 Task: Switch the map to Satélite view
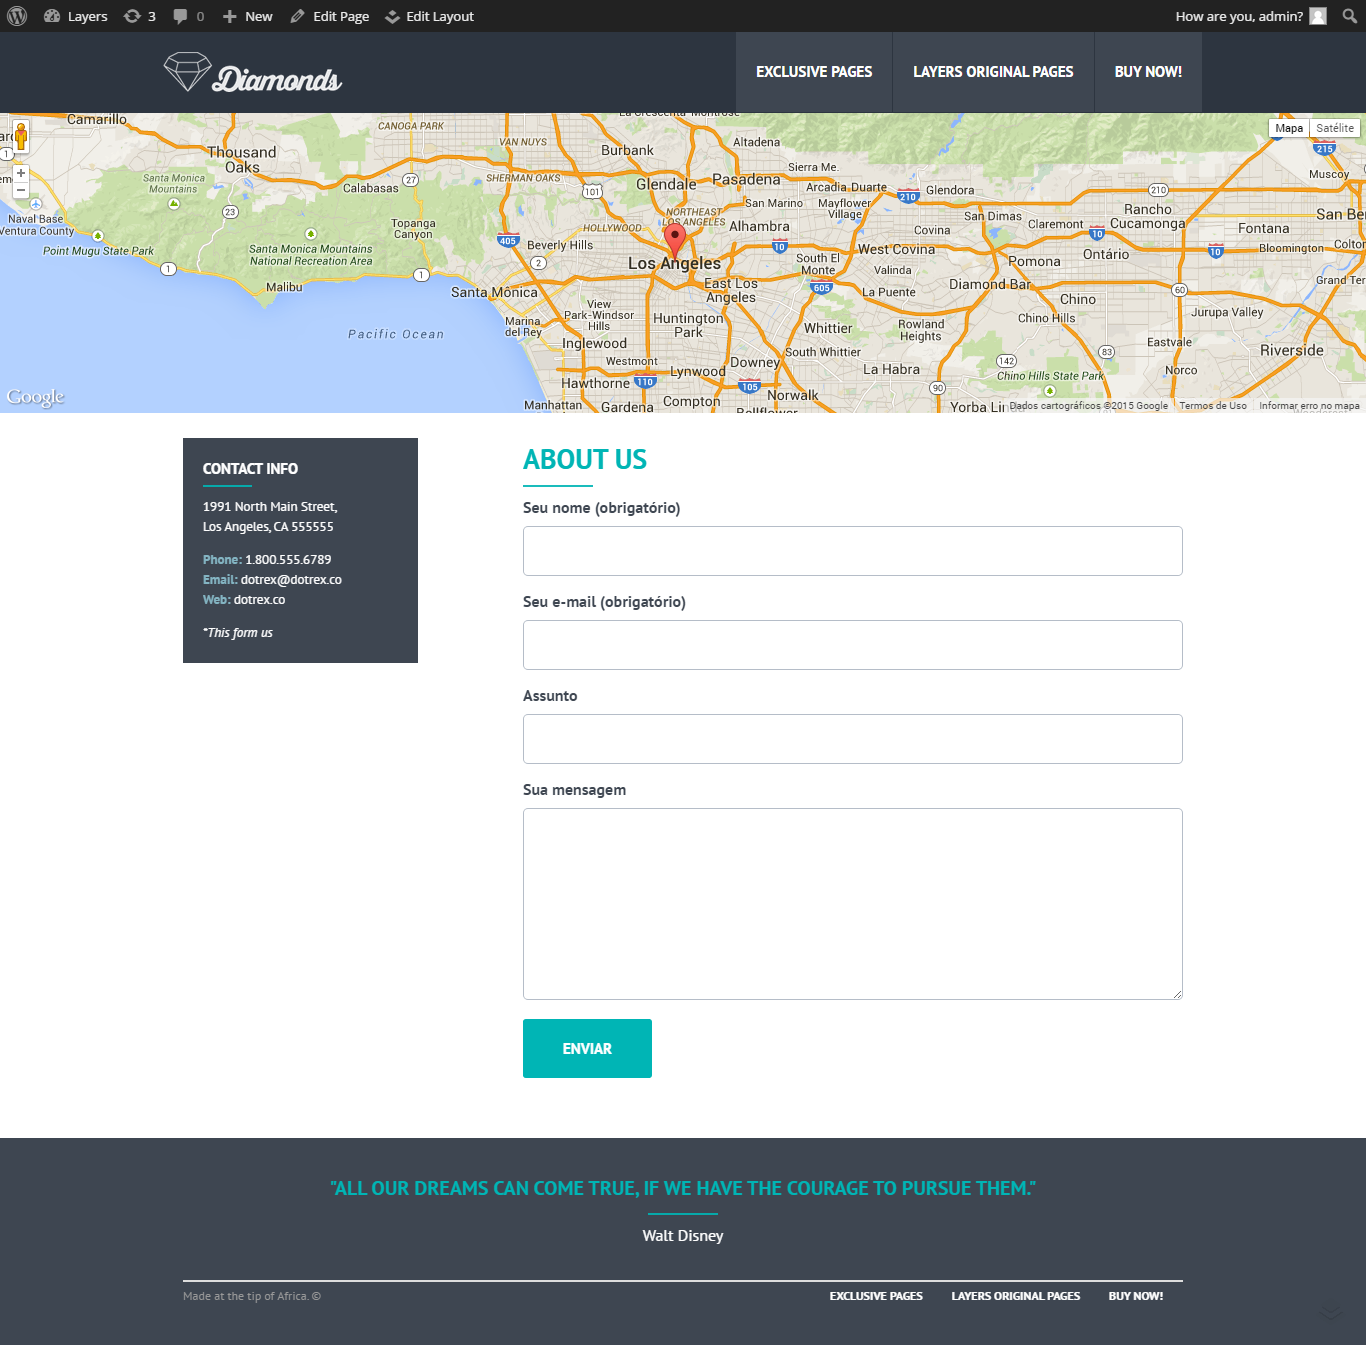coord(1335,128)
